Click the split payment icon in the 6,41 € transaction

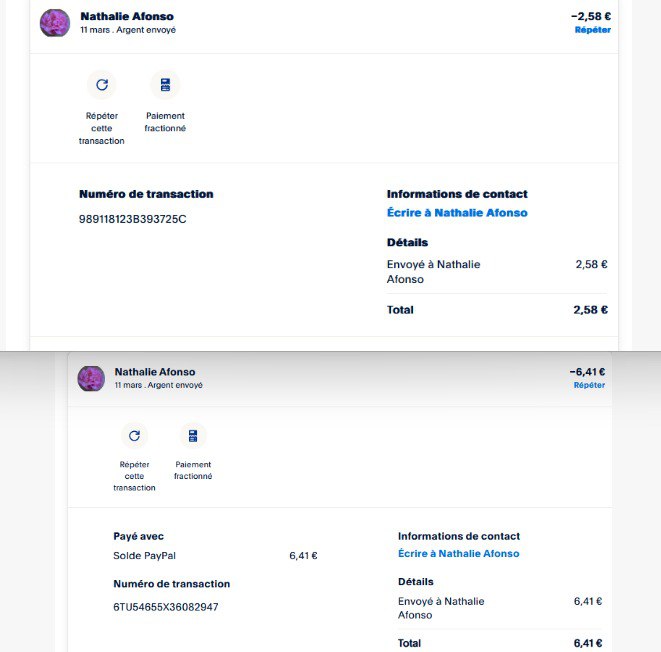pyautogui.click(x=193, y=435)
